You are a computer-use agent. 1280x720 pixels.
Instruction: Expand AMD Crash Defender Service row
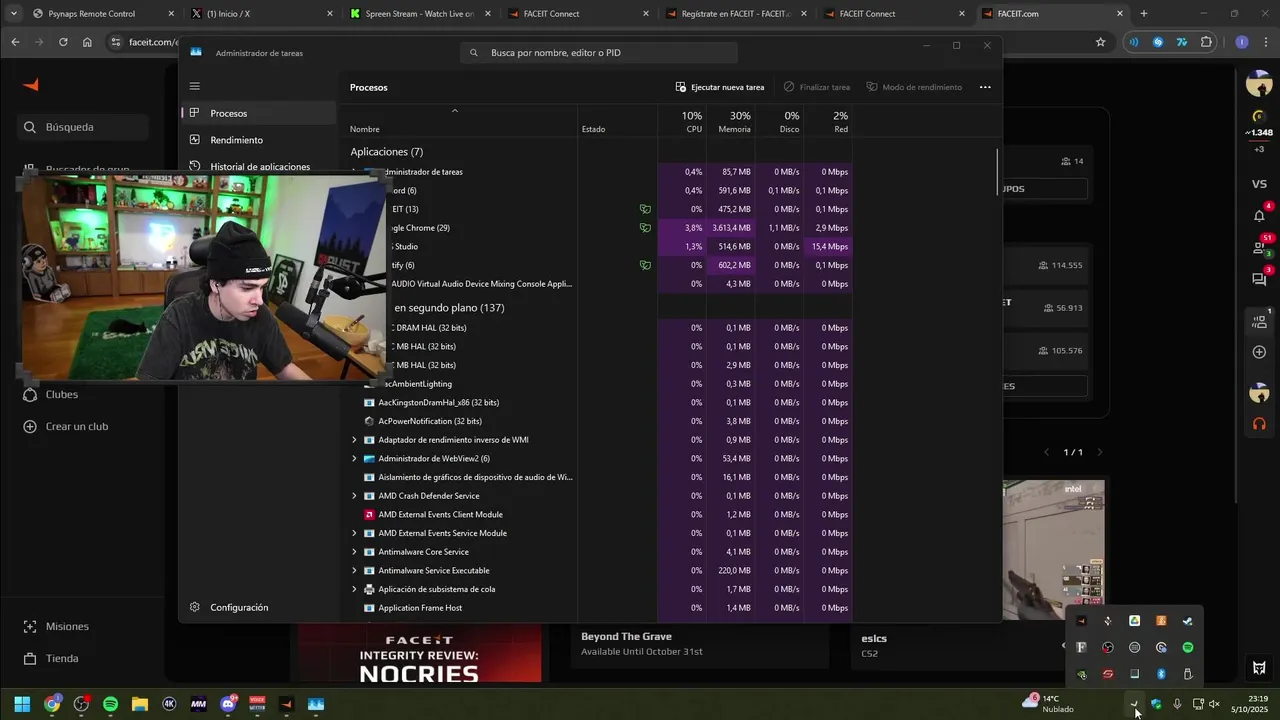tap(354, 496)
